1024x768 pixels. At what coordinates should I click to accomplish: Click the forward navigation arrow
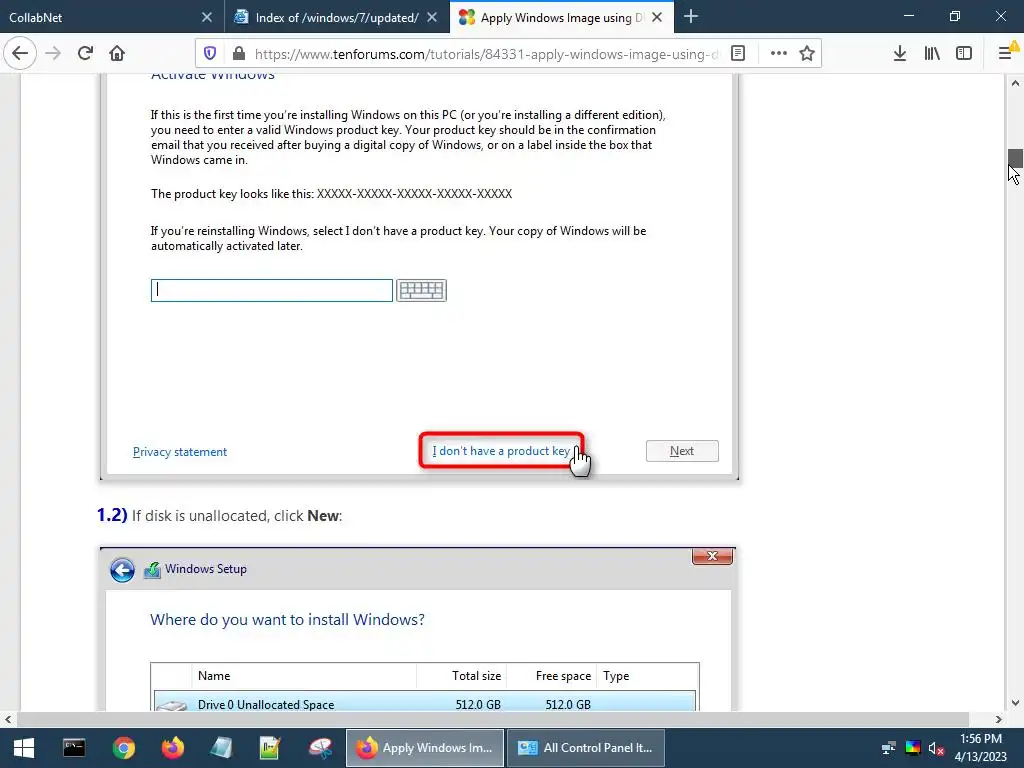tap(54, 54)
